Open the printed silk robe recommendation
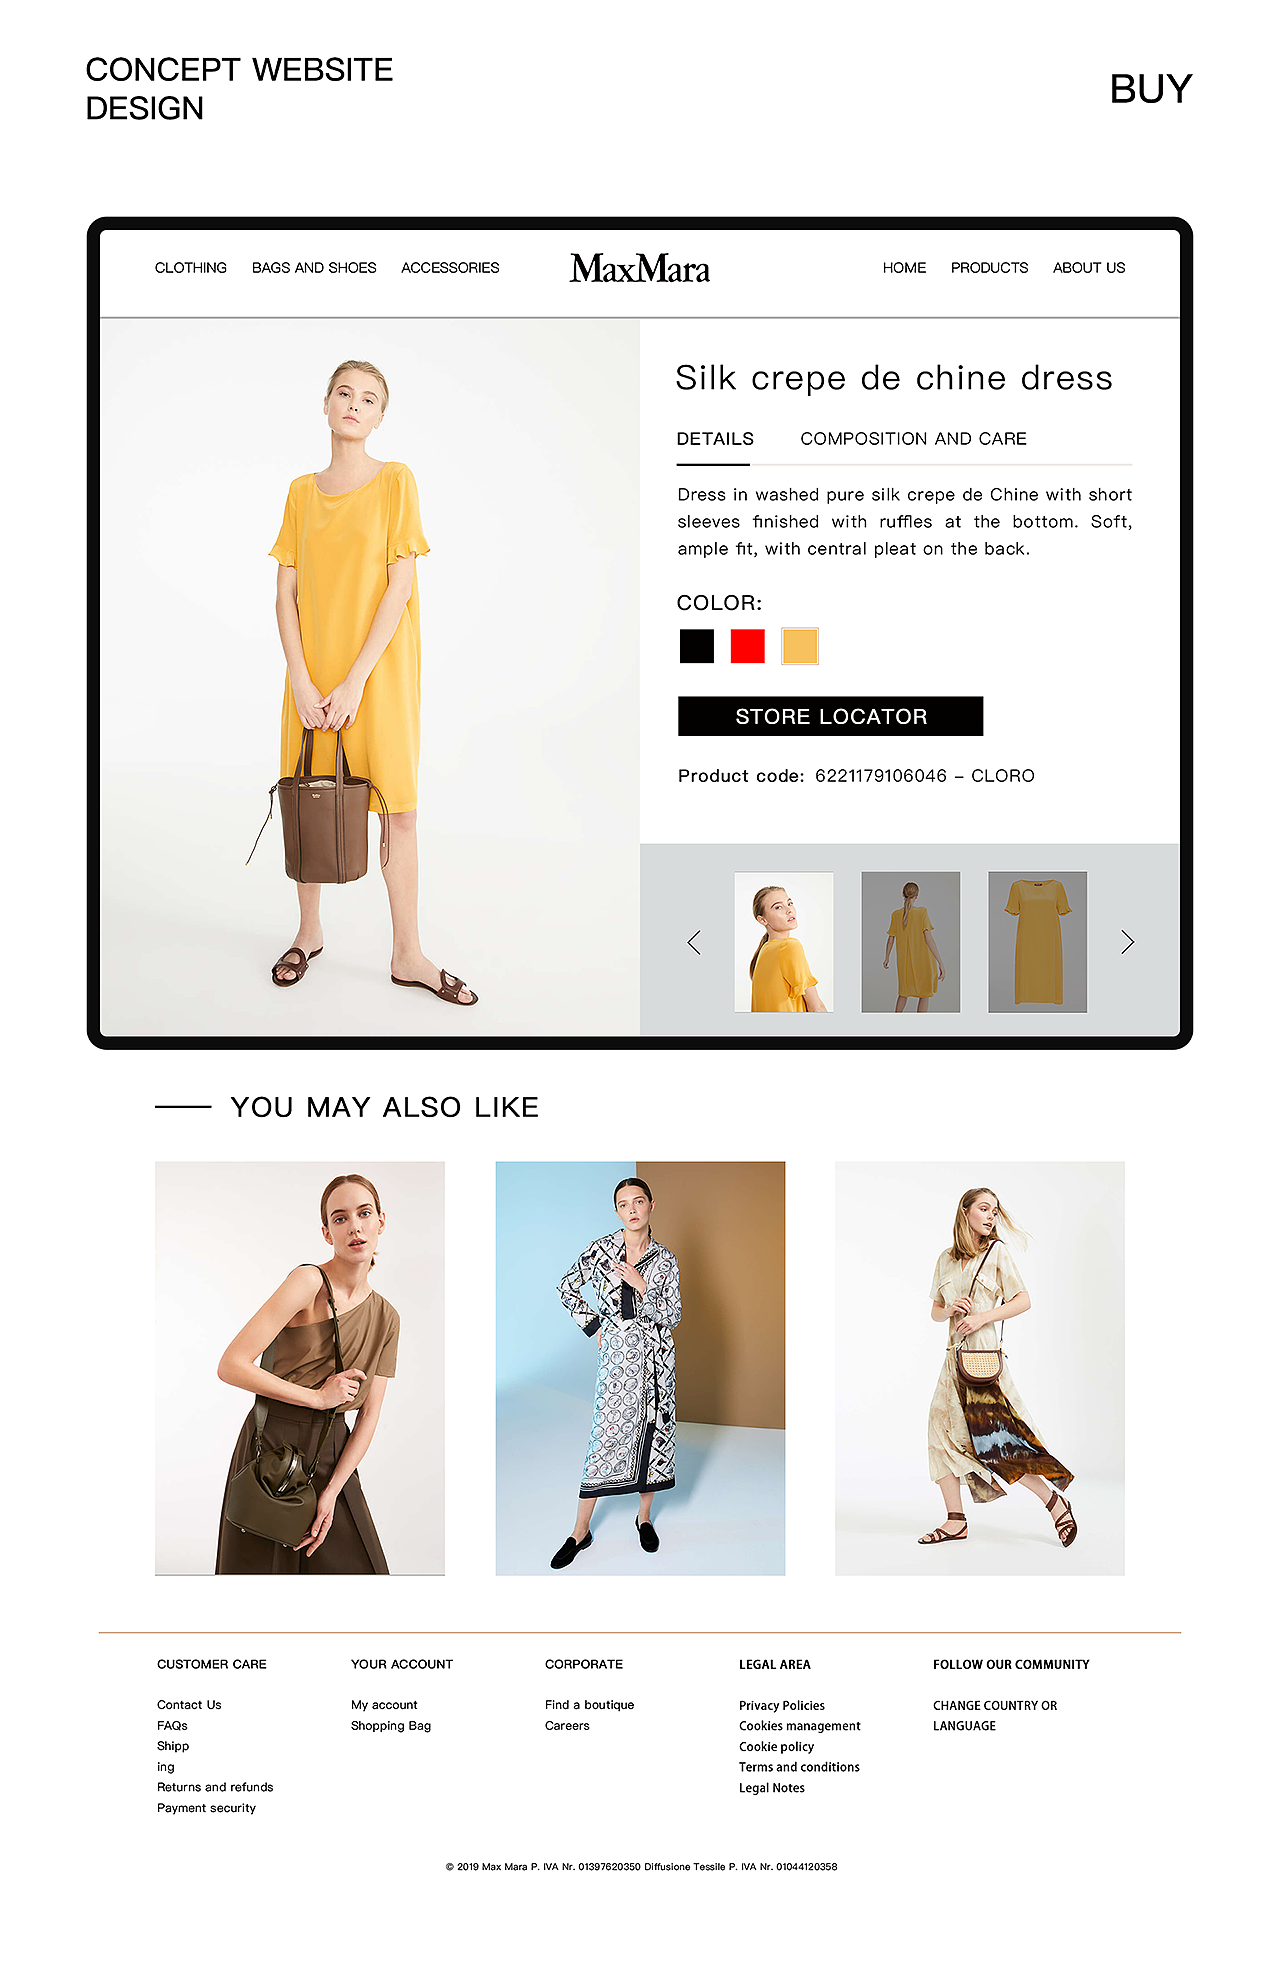1280x1973 pixels. 640,1368
